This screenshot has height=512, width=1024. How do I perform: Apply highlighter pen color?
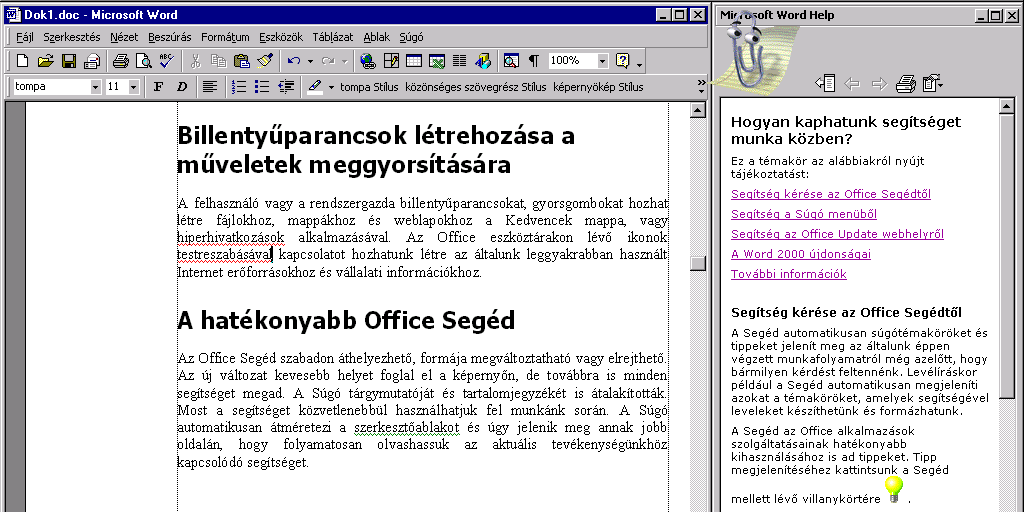click(315, 87)
